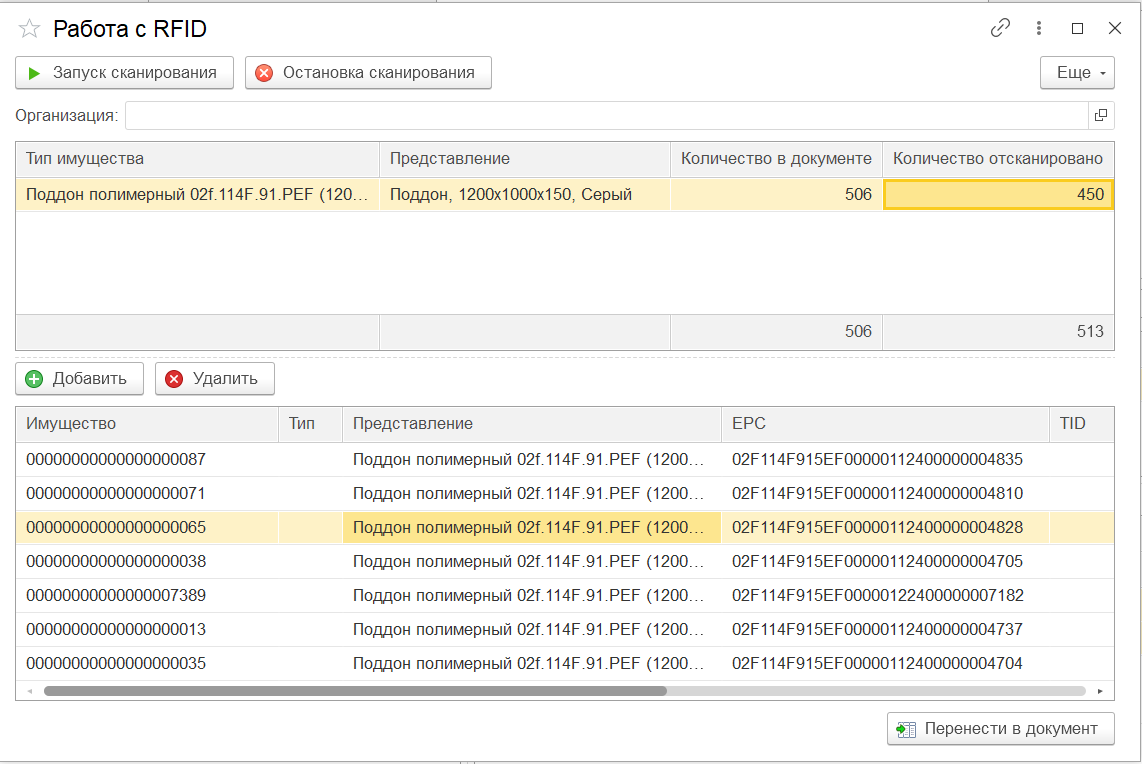Click the EPC column header
The image size is (1142, 764).
tap(884, 424)
